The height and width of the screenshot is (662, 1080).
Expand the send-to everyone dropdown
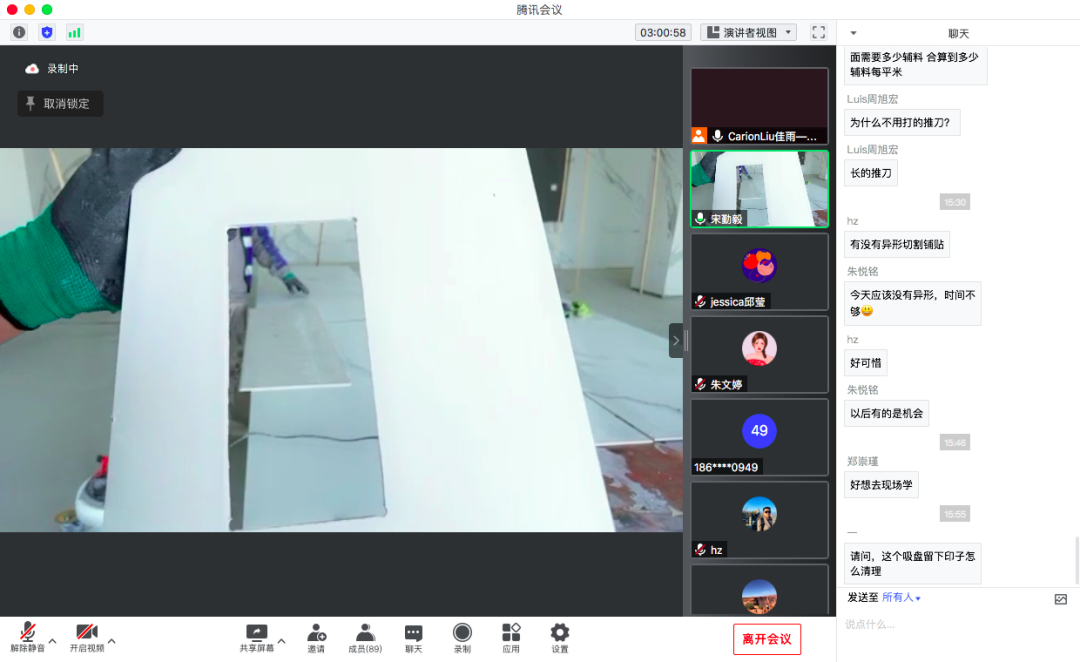point(901,598)
